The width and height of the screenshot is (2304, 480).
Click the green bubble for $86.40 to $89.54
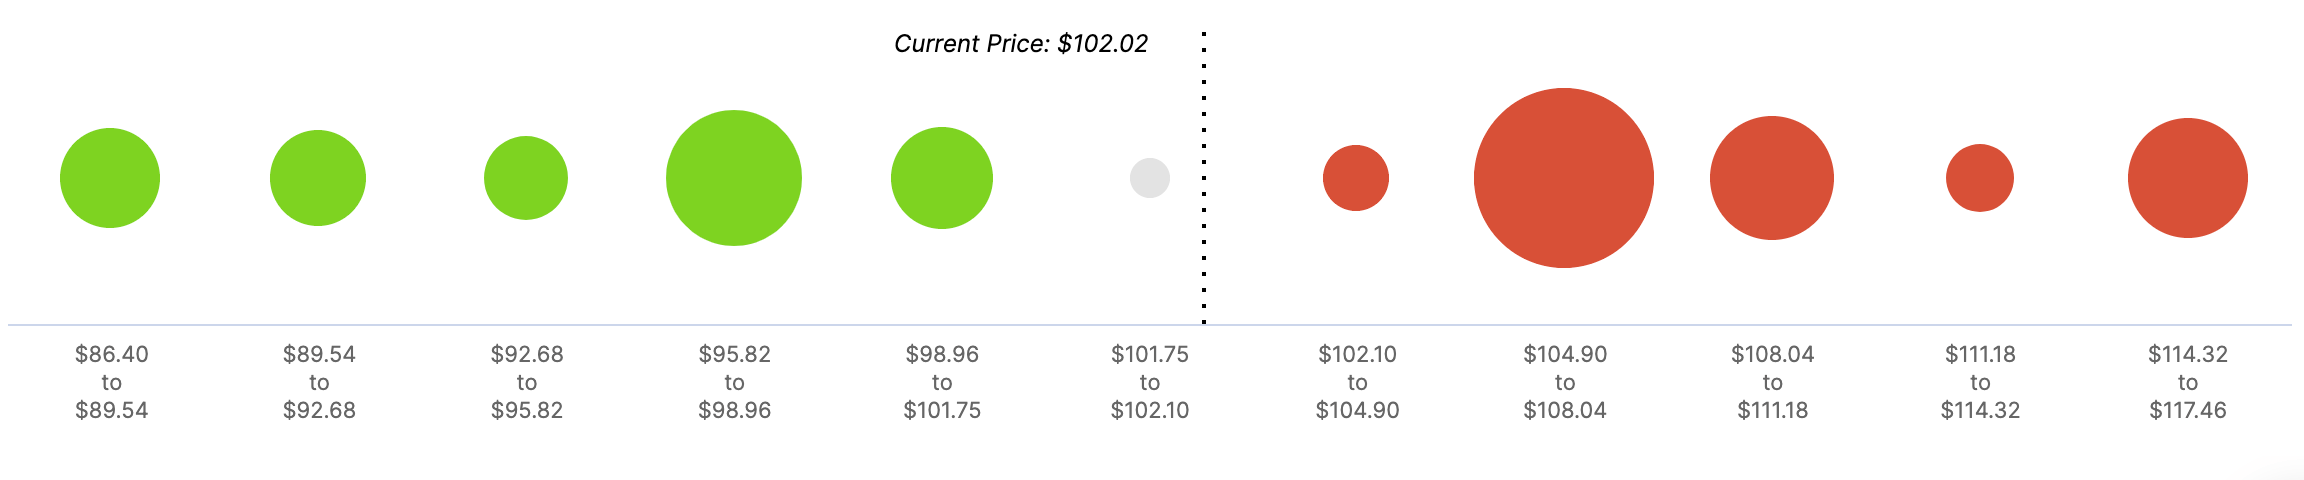click(110, 178)
